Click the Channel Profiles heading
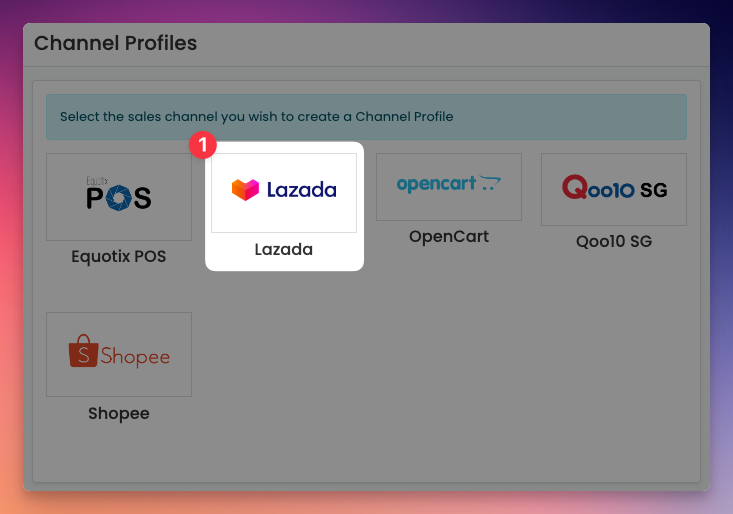This screenshot has height=514, width=733. 115,43
